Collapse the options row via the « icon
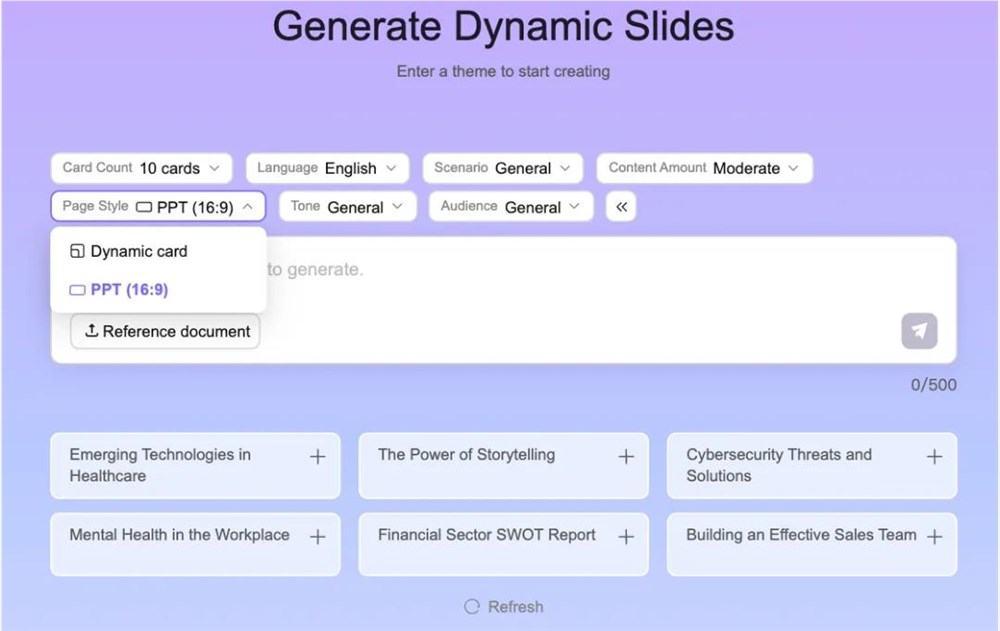 [x=621, y=206]
